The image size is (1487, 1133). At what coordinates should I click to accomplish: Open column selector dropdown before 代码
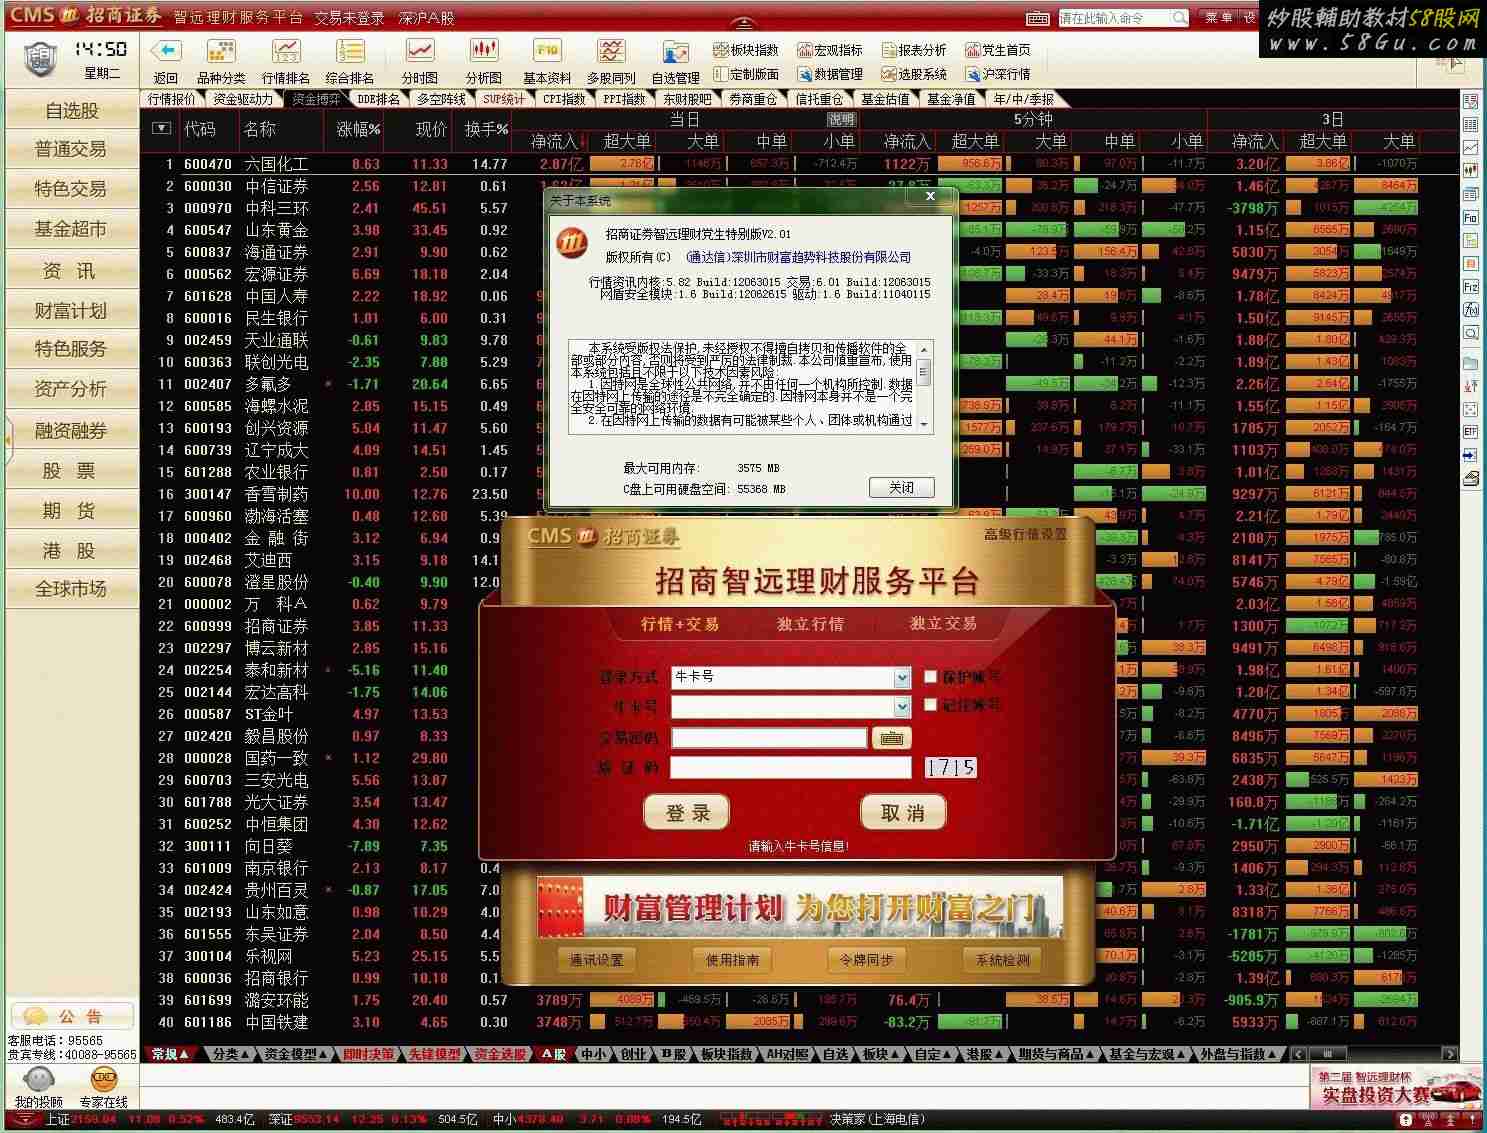coord(161,128)
